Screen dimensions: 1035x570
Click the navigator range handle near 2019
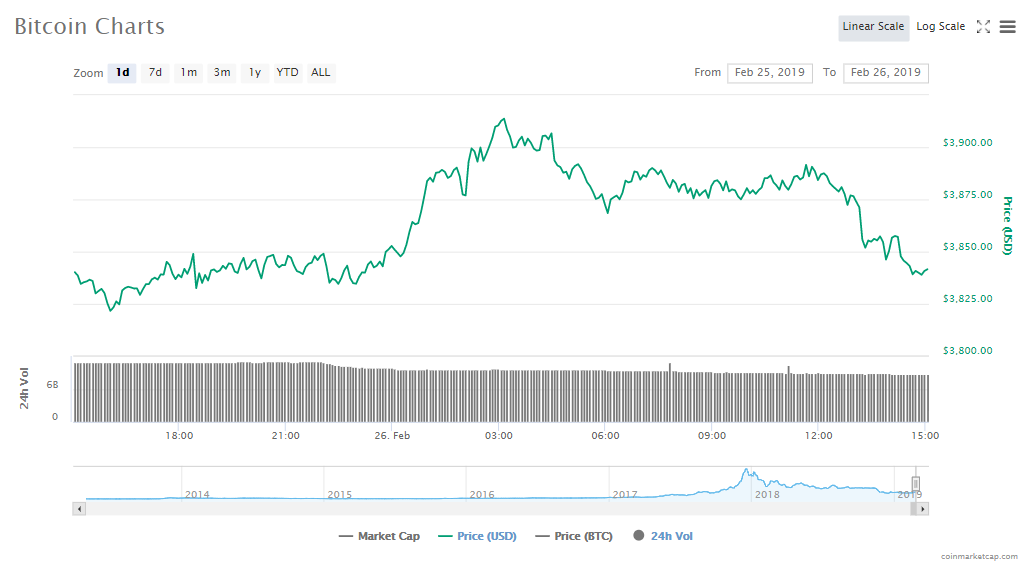[x=915, y=484]
